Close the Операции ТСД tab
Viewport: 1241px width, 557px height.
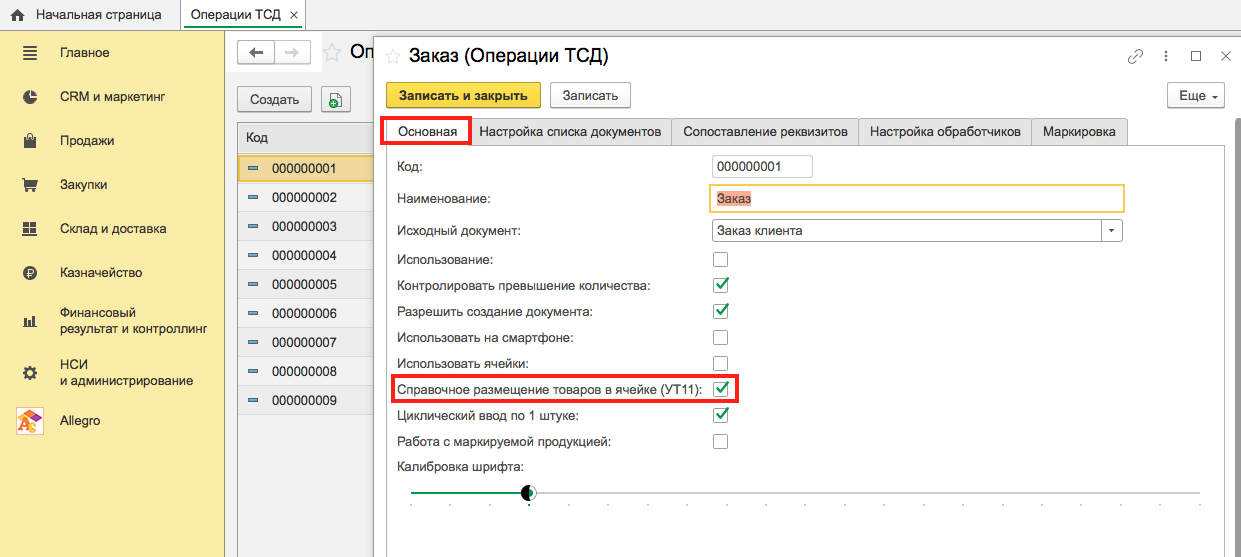tap(293, 15)
